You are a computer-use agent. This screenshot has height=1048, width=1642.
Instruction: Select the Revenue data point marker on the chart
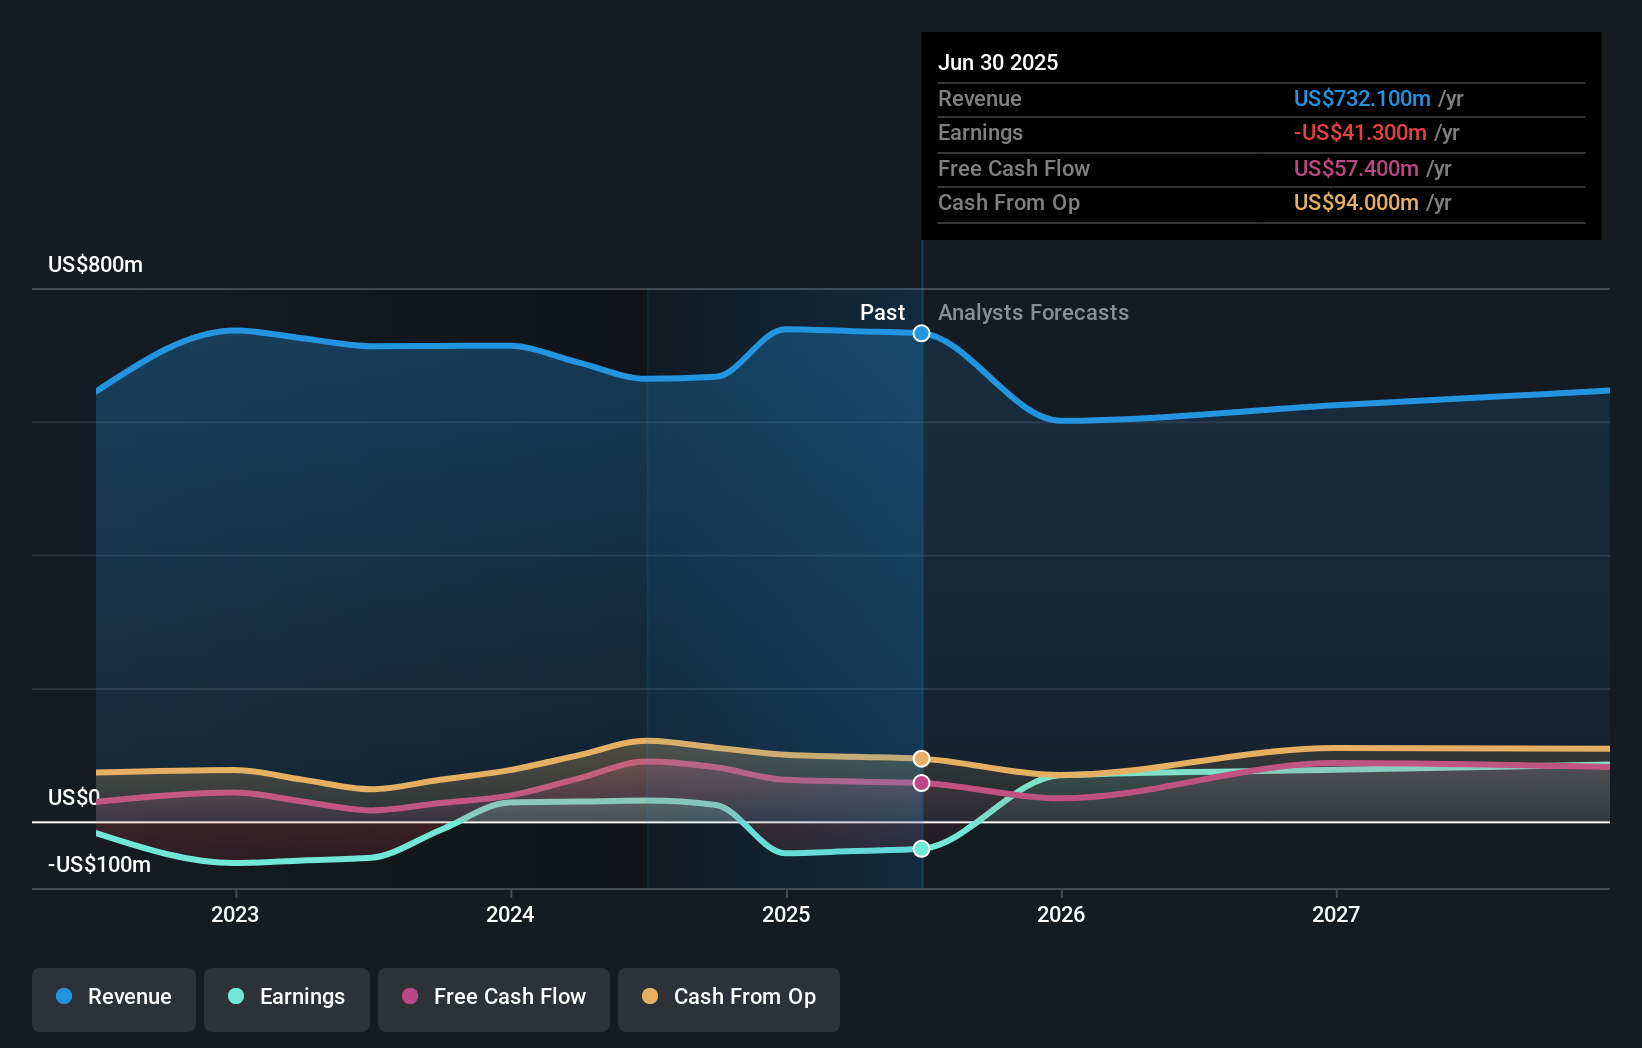tap(921, 334)
